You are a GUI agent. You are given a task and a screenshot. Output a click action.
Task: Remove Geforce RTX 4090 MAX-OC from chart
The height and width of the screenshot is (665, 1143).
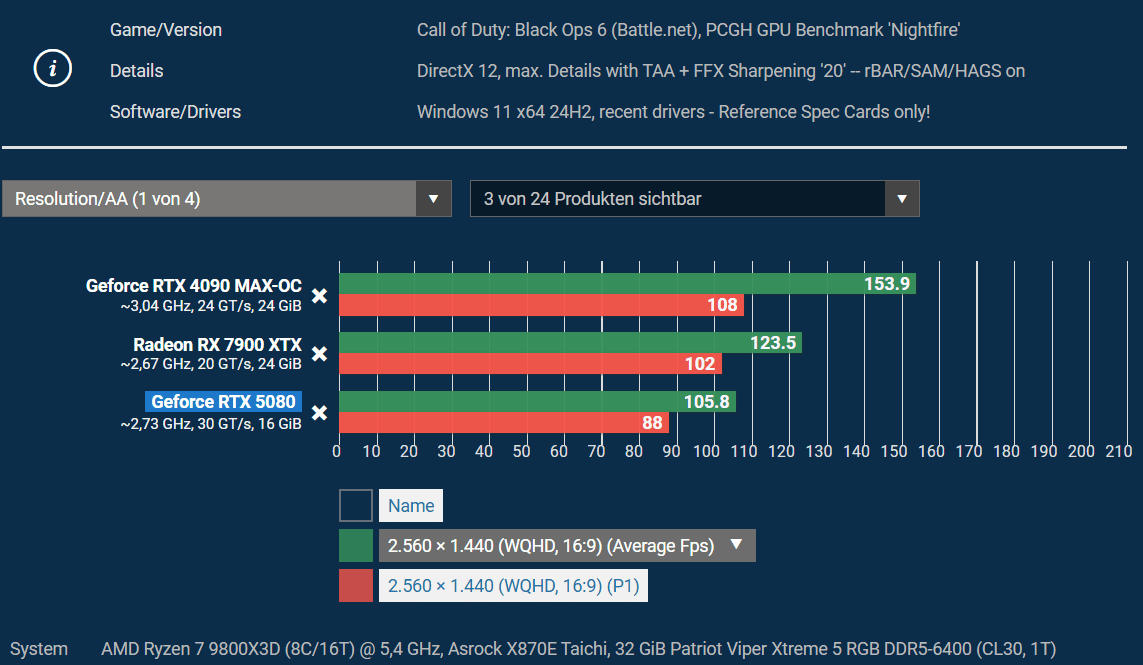click(319, 295)
